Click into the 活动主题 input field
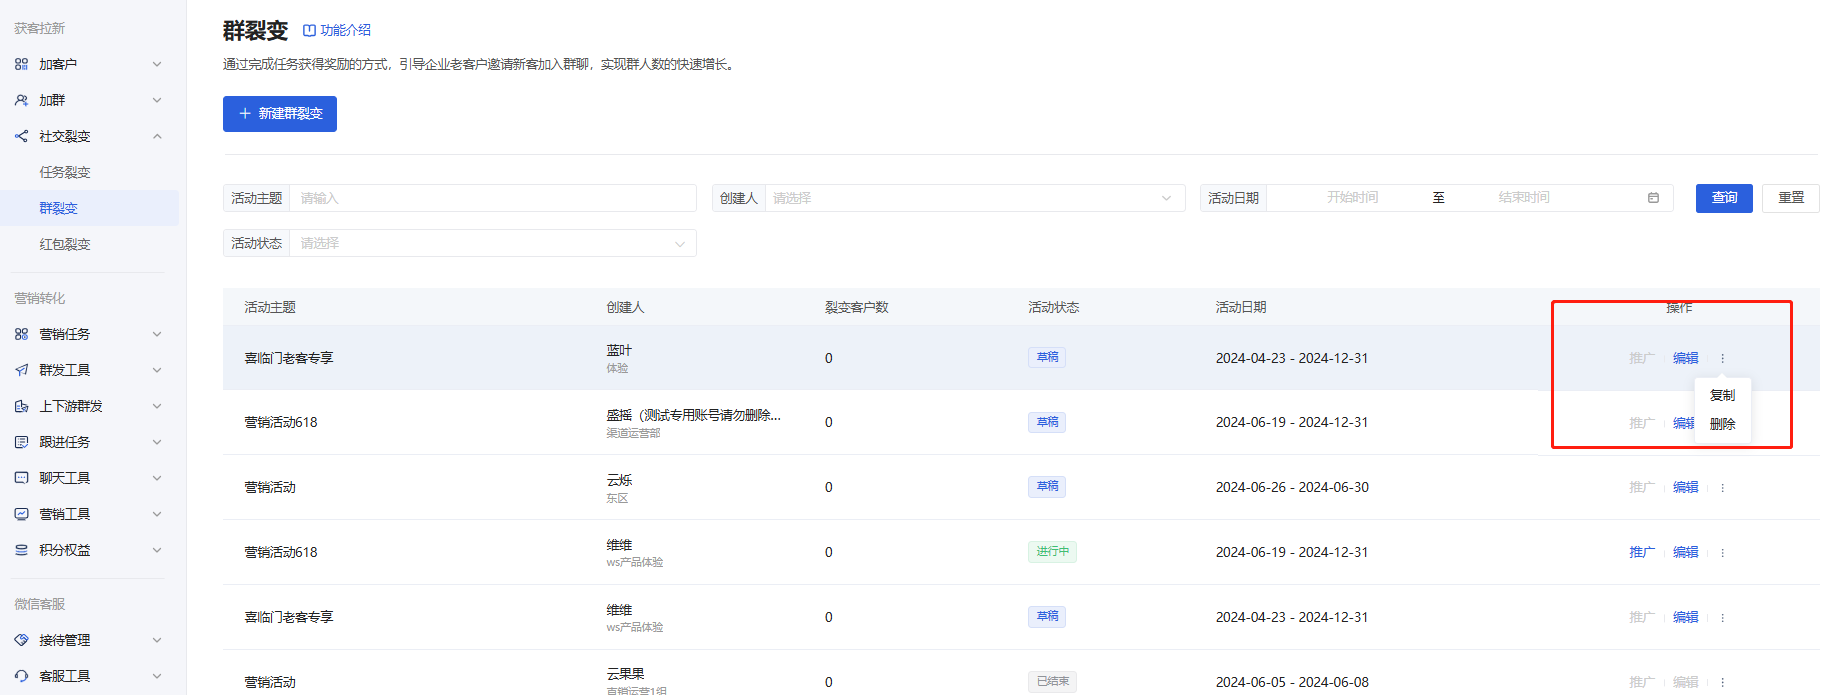 click(493, 198)
